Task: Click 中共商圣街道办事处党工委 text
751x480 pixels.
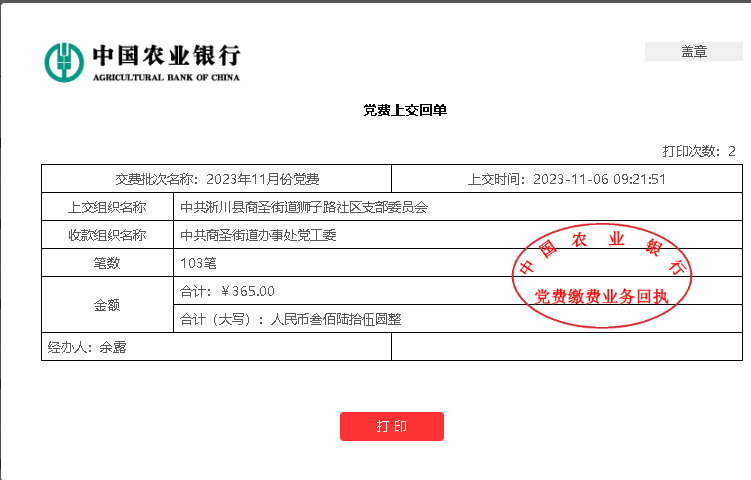Action: tap(258, 235)
